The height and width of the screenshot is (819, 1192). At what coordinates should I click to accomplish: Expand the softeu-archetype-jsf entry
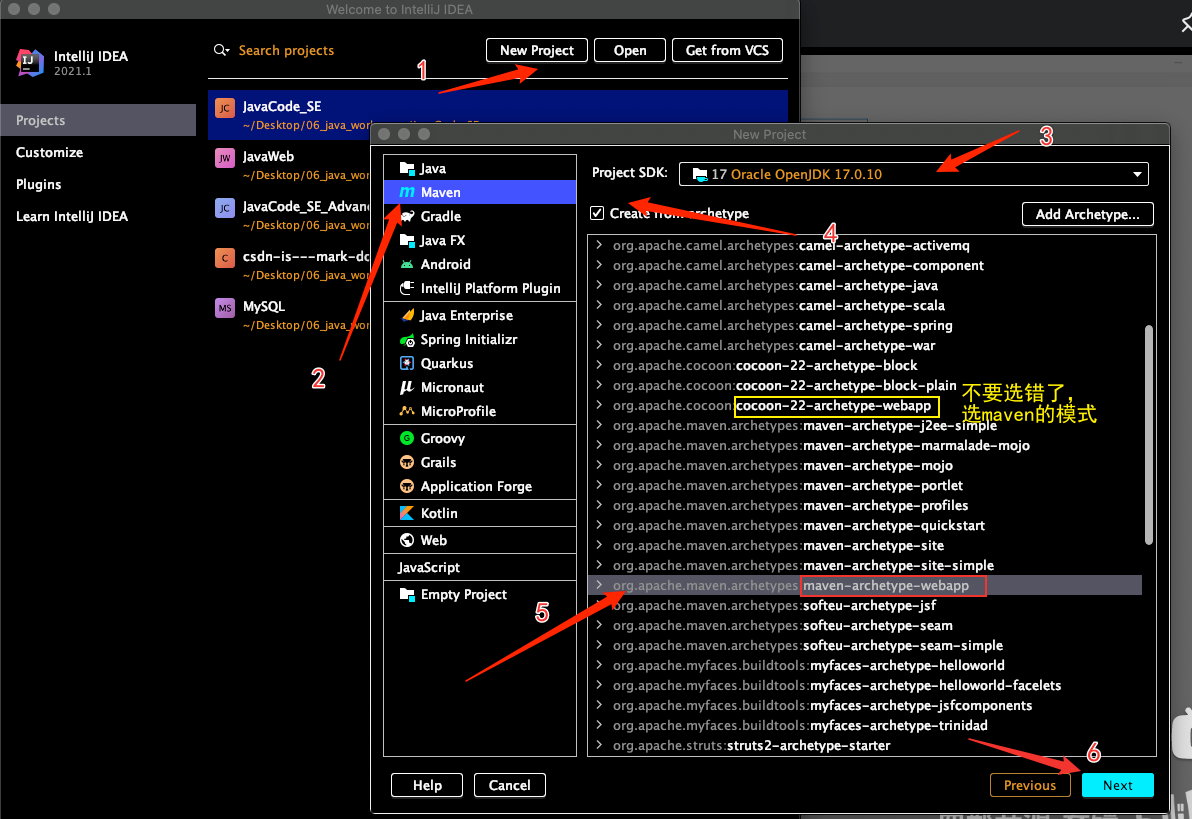pos(599,605)
